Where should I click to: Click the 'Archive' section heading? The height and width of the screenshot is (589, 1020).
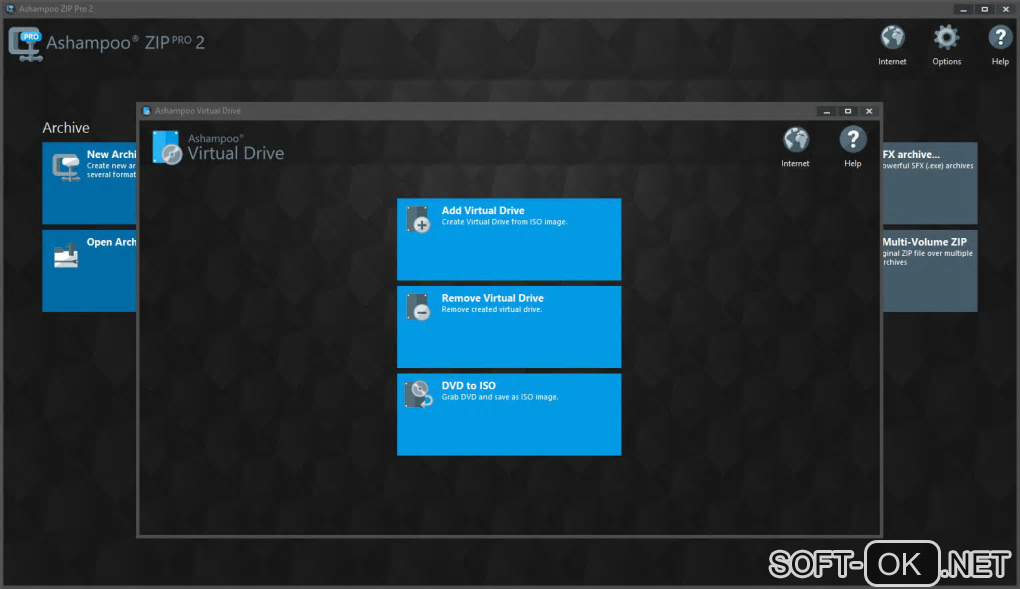(66, 128)
